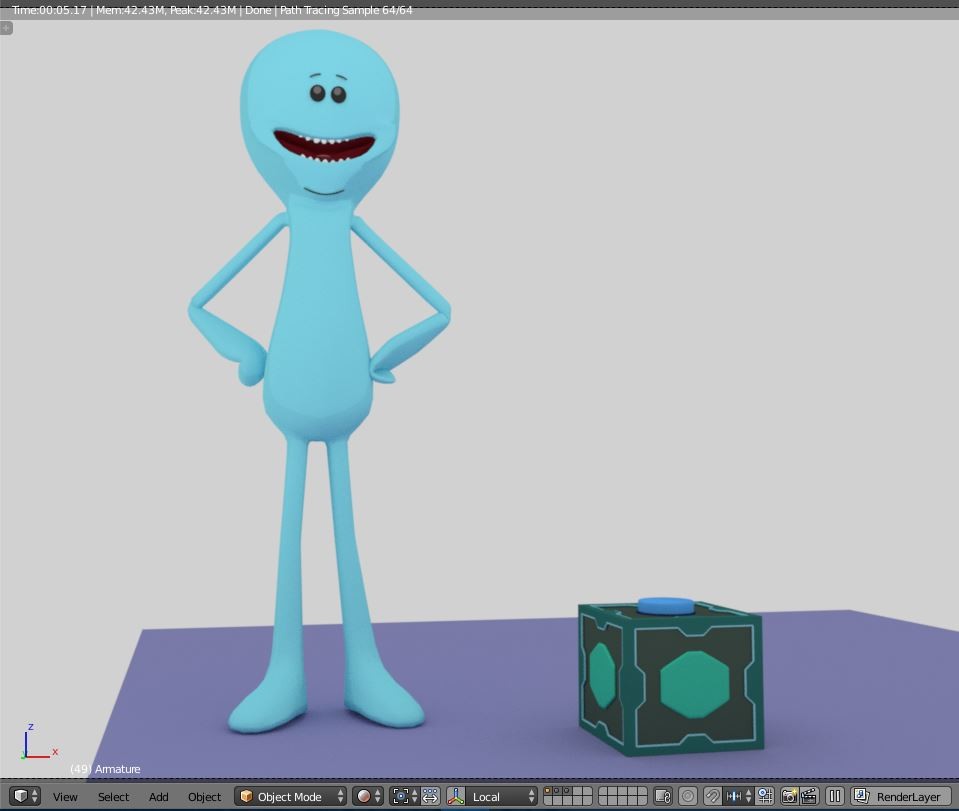
Task: Open the Local transform orientation dropdown
Action: (x=492, y=796)
